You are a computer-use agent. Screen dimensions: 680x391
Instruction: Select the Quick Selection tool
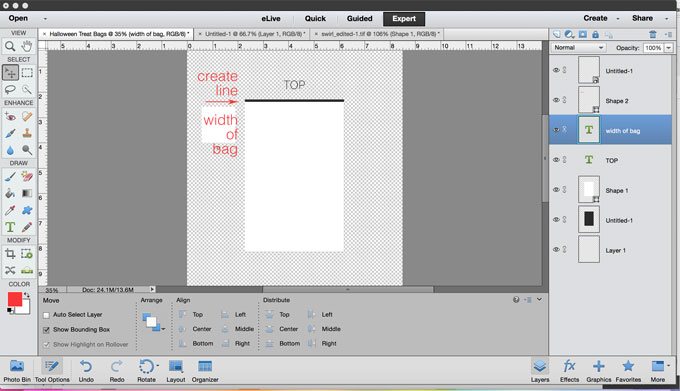(x=27, y=89)
